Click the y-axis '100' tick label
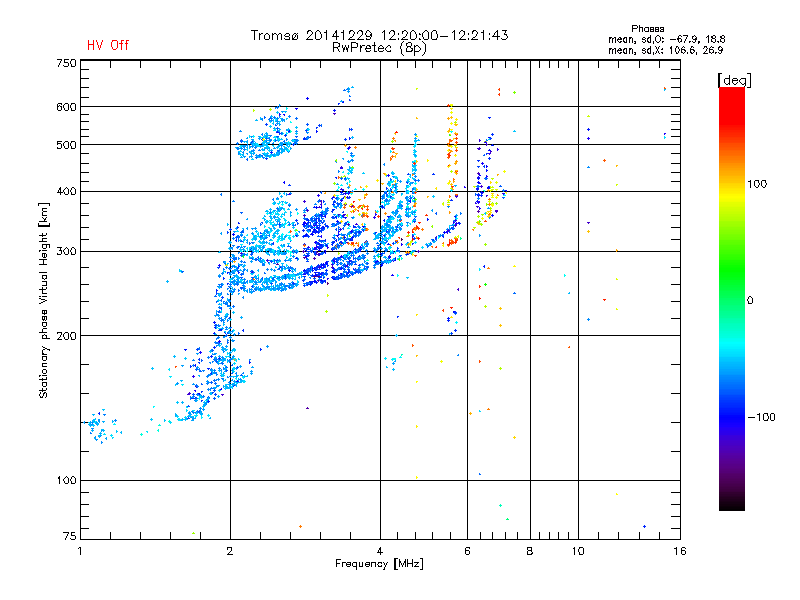This screenshot has width=800, height=600. 66,480
